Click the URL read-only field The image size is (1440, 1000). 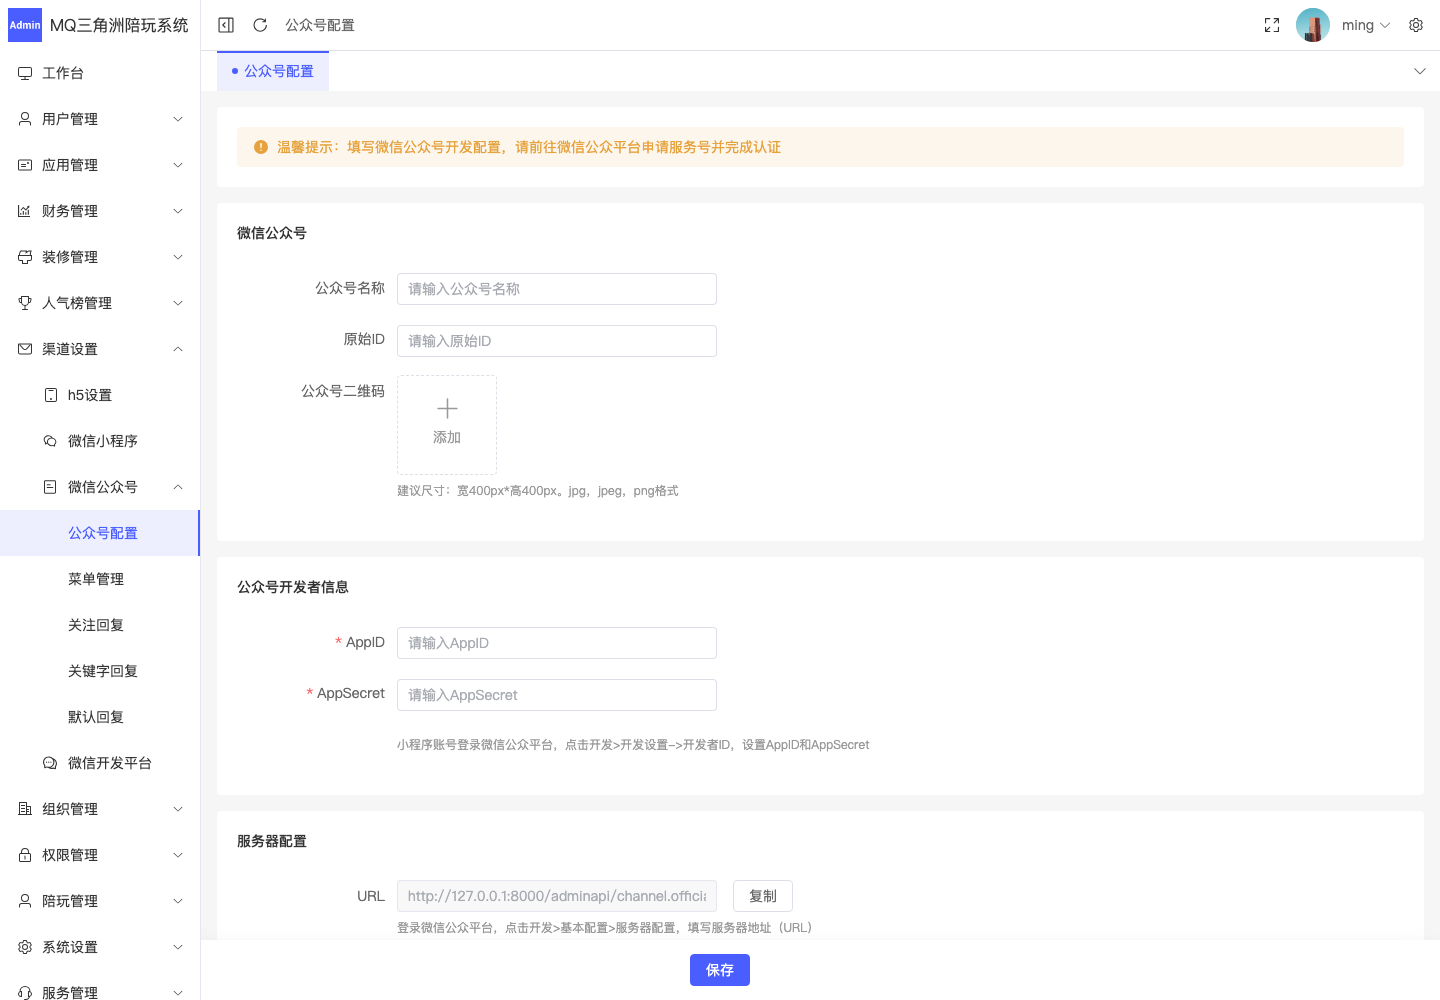[x=557, y=896]
